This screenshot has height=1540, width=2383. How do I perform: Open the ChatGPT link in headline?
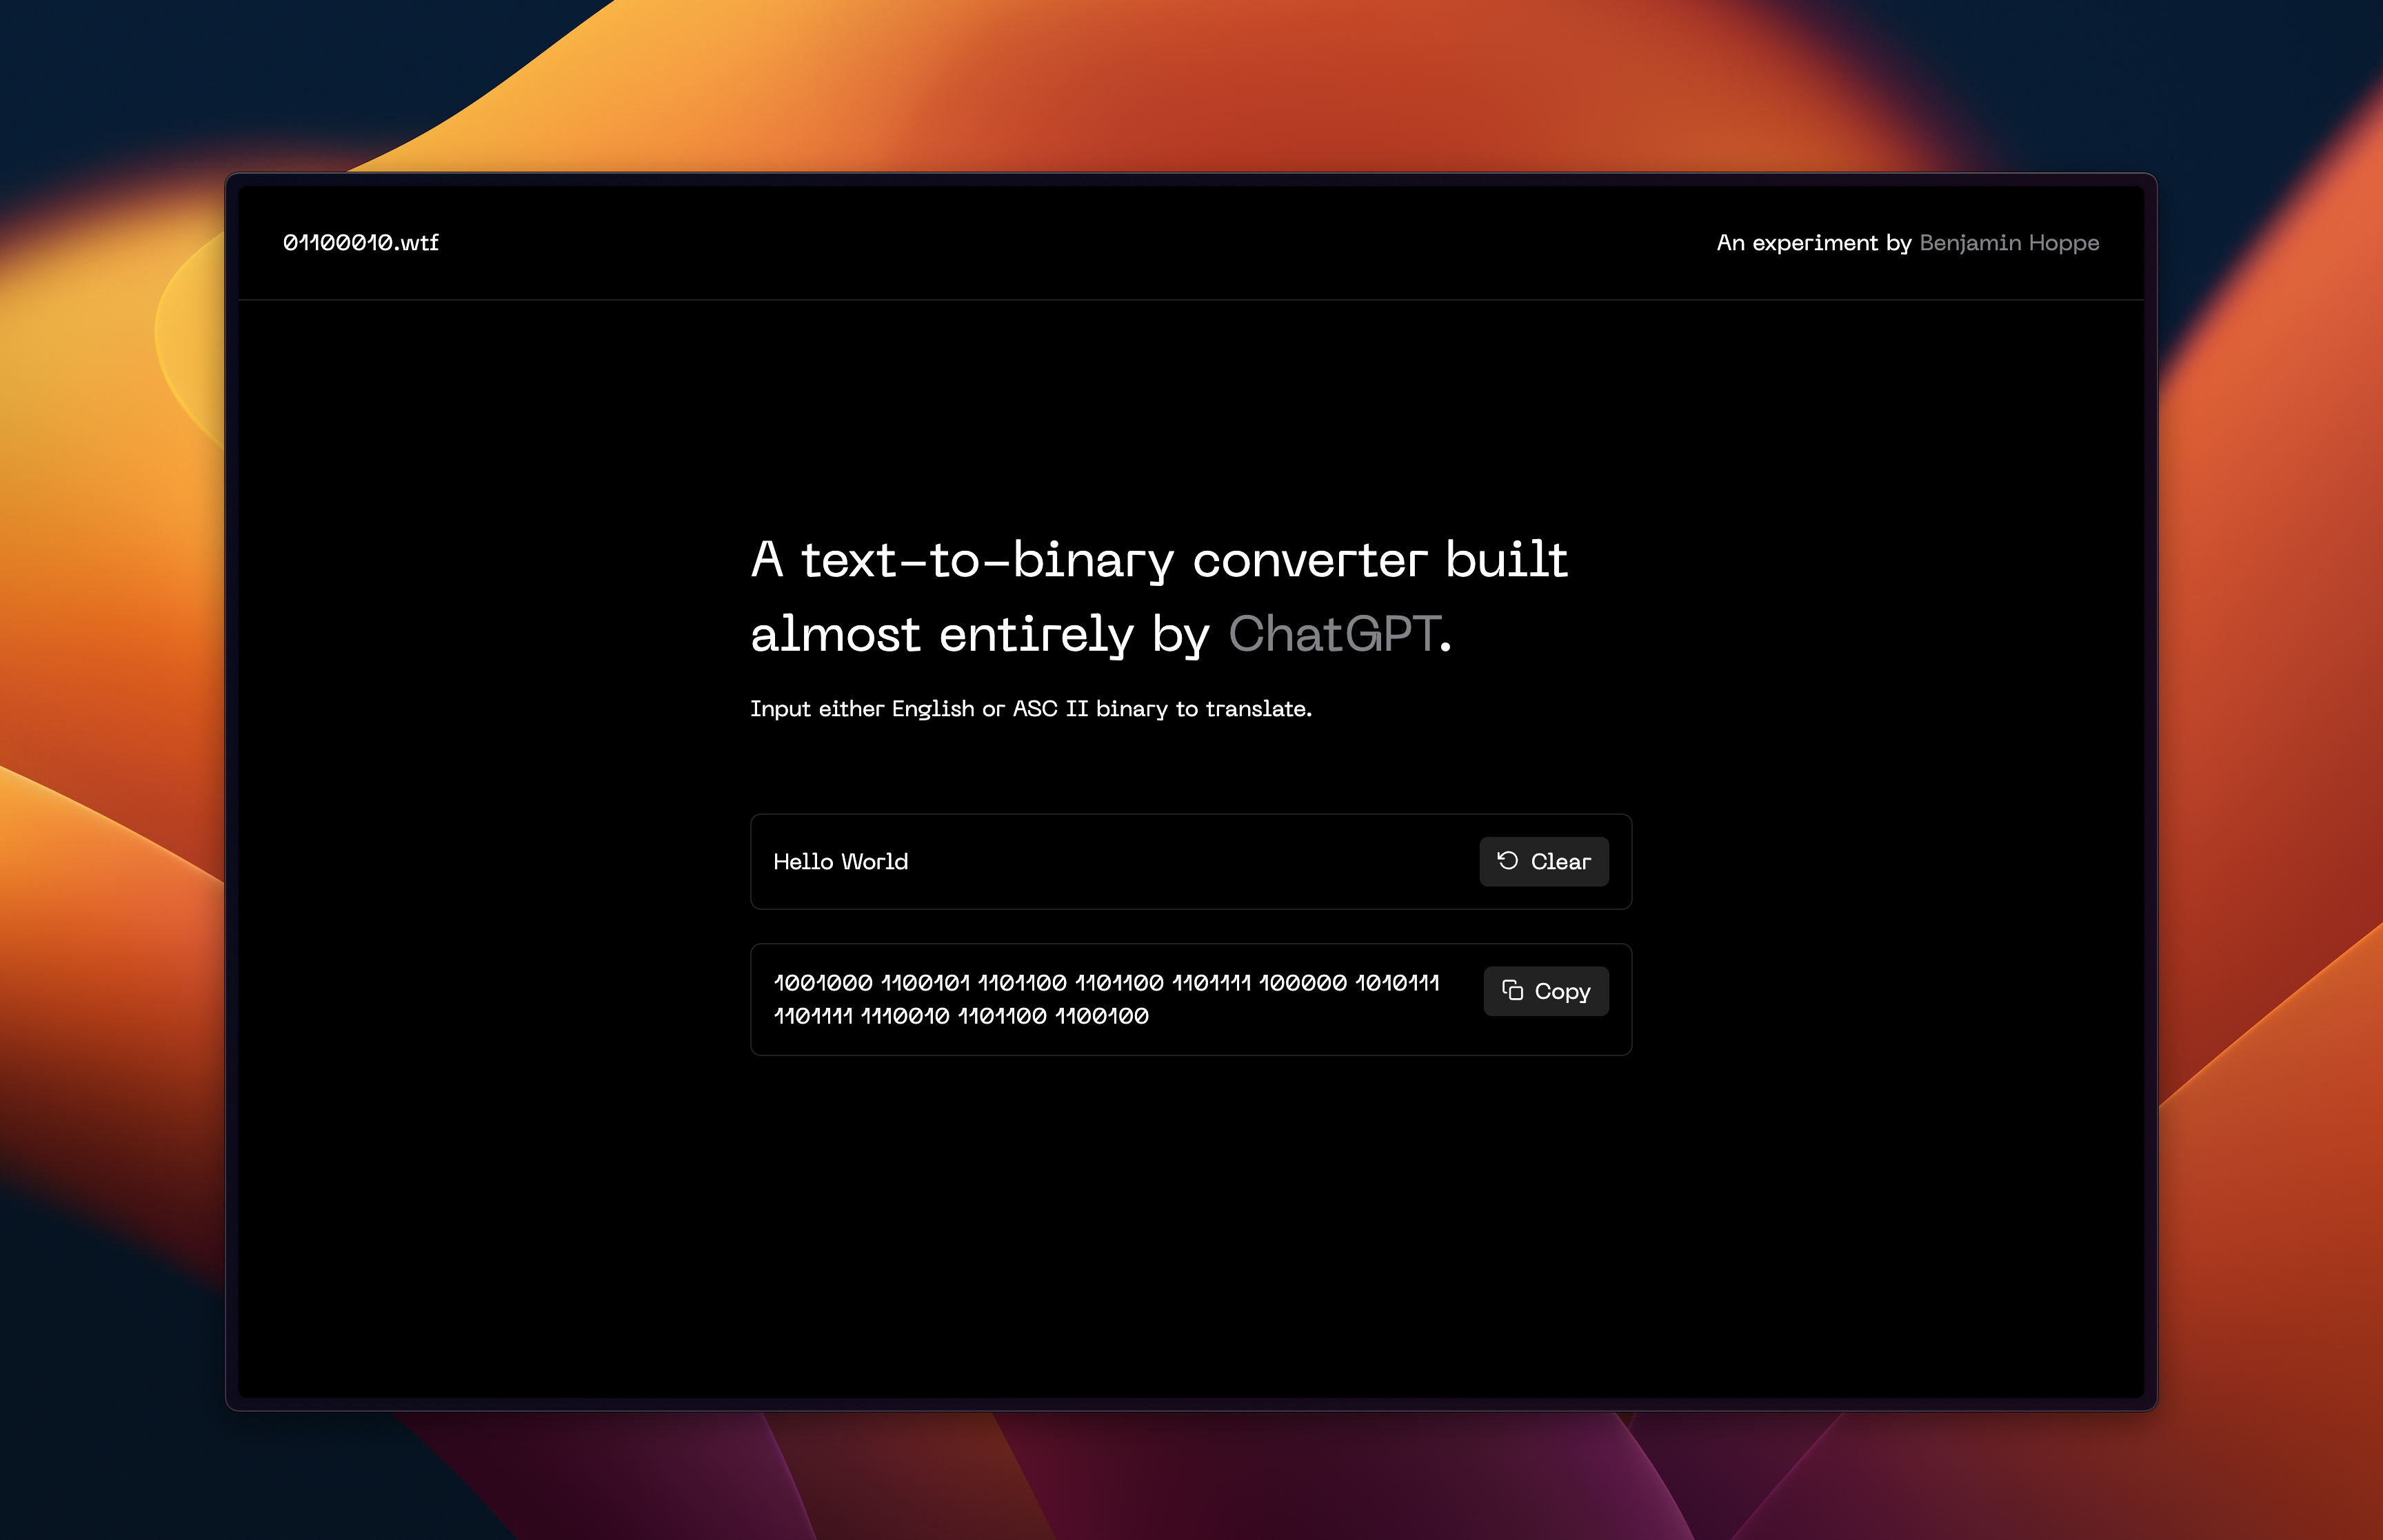[x=1334, y=634]
